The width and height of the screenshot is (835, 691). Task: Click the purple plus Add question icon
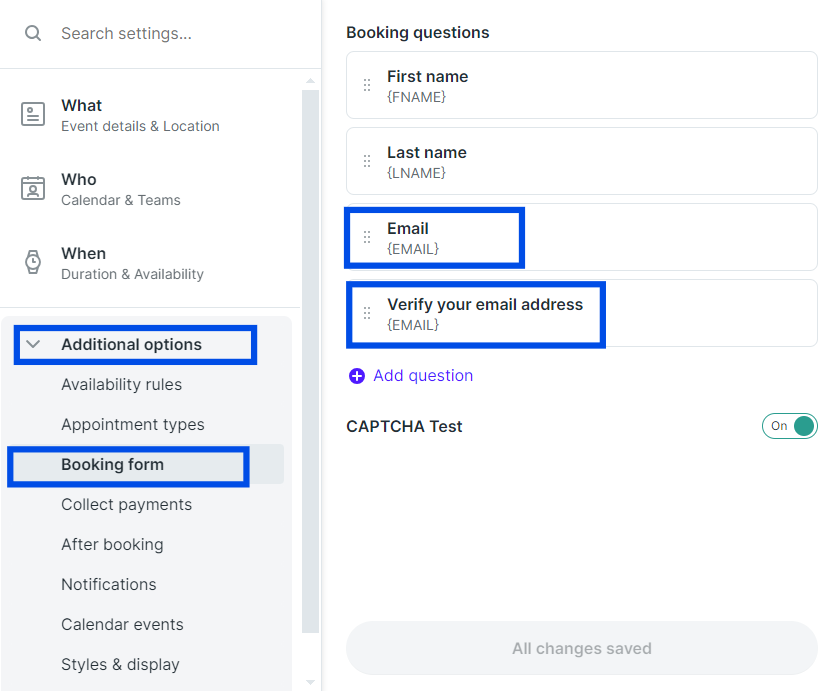357,376
